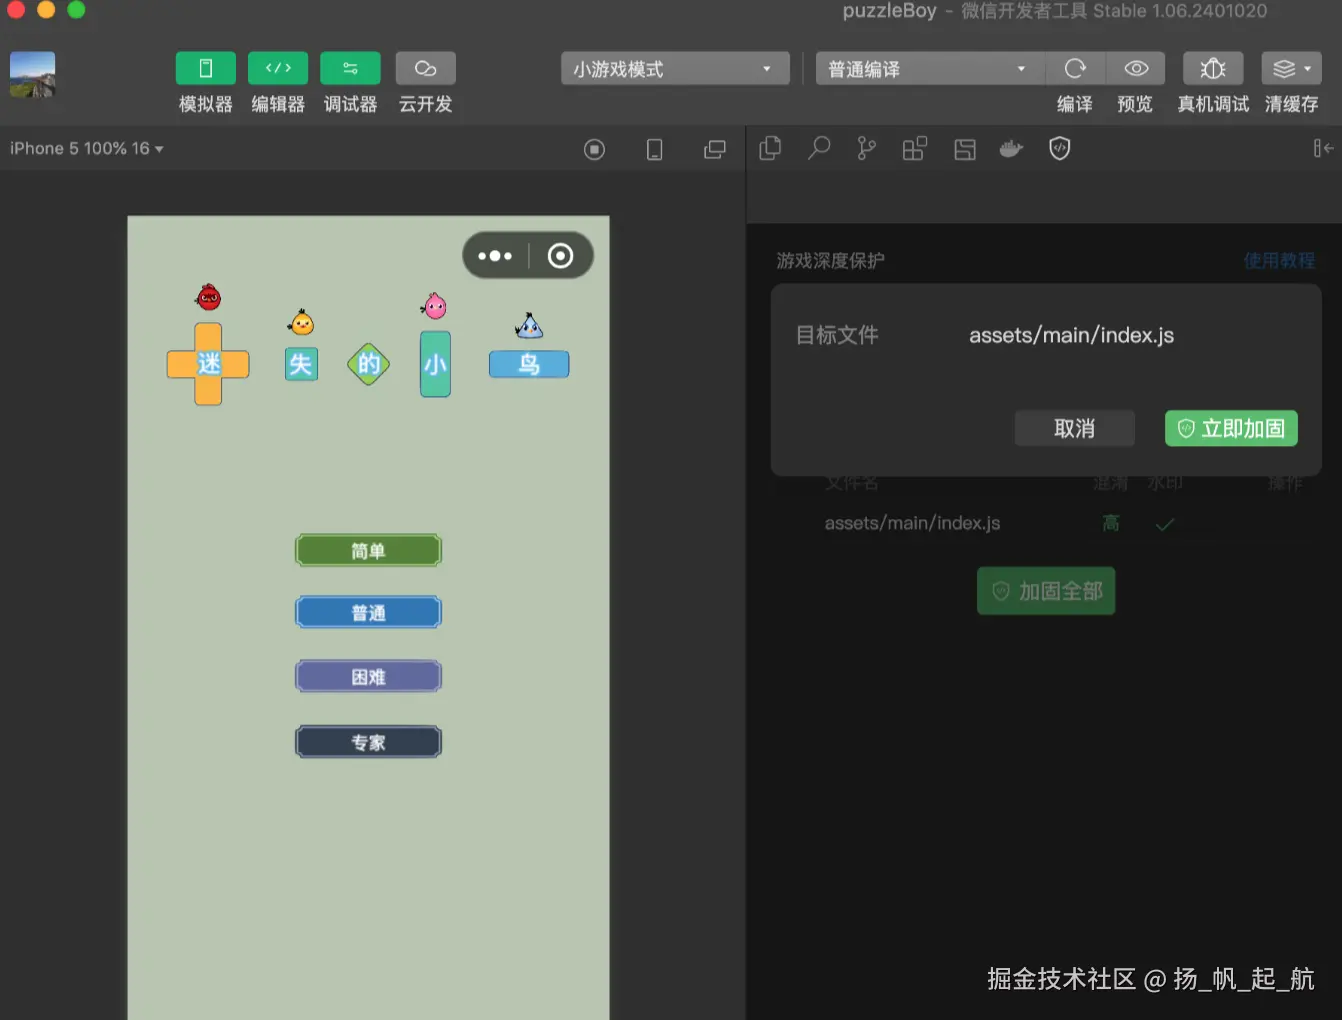Screen dimensions: 1342x1020
Task: Click the mini program menu dots
Action: pyautogui.click(x=495, y=256)
